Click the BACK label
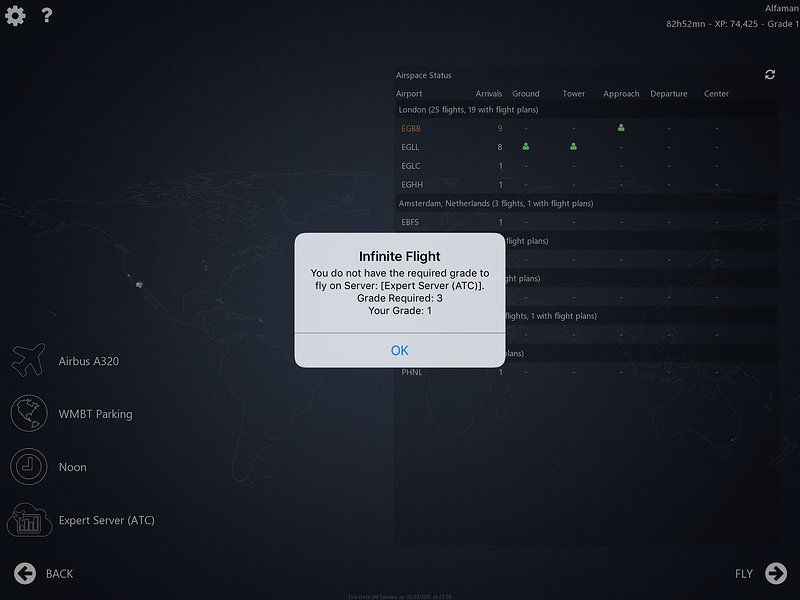Viewport: 800px width, 600px height. click(59, 574)
